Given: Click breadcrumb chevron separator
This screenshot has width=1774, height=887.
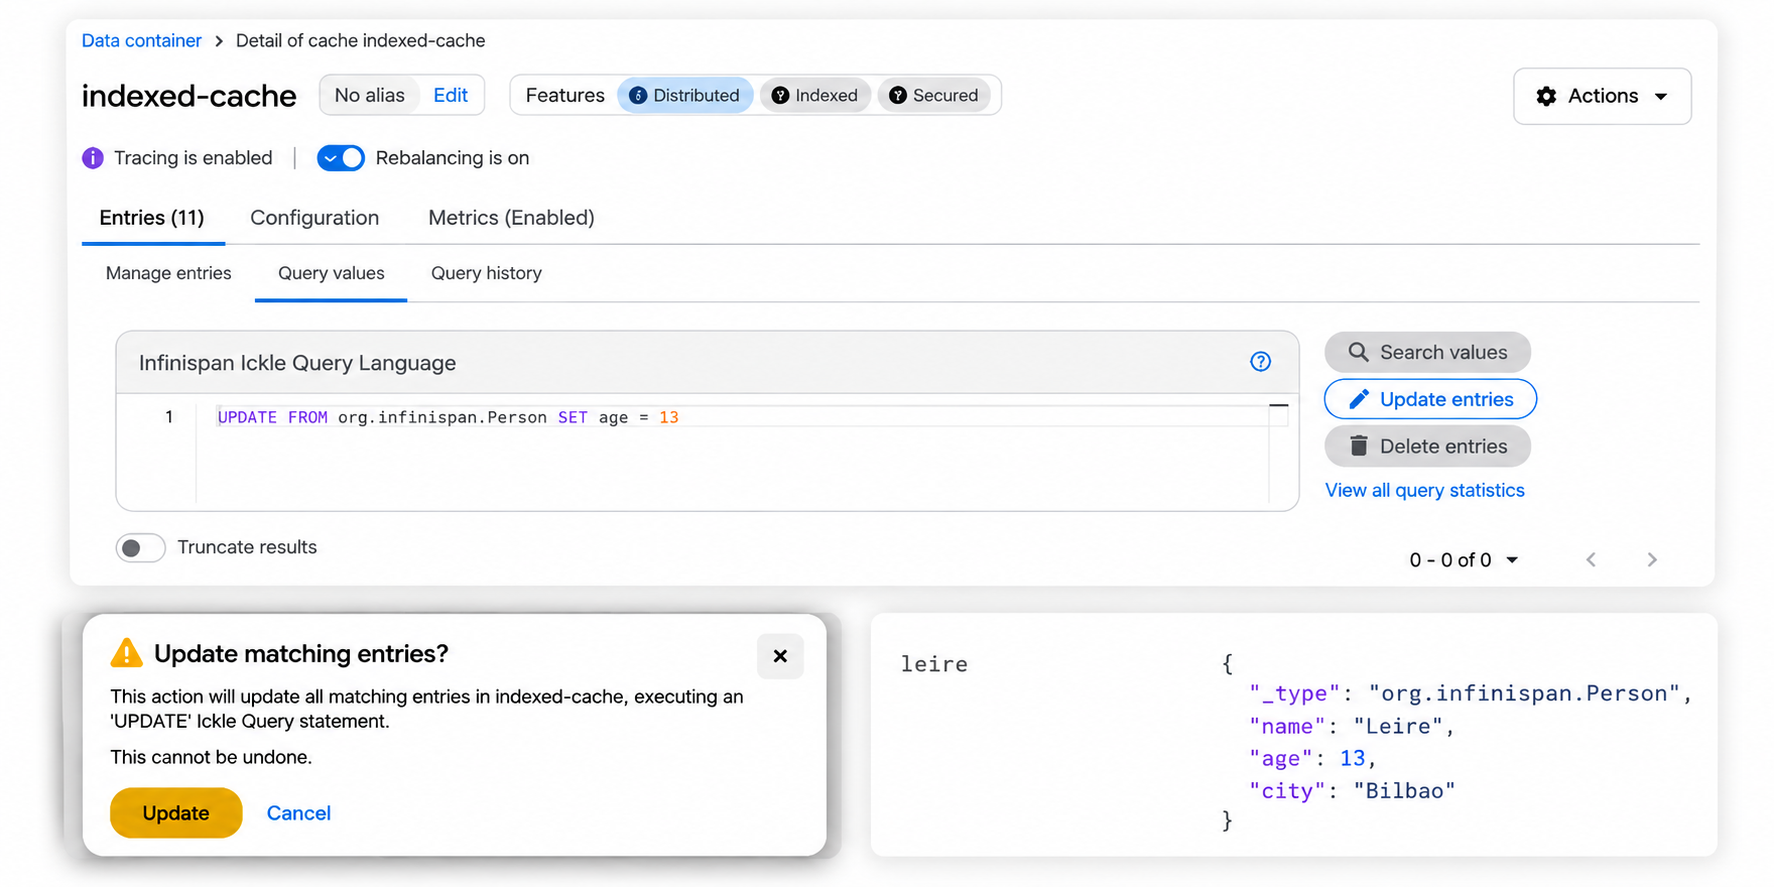Looking at the screenshot, I should 219,41.
